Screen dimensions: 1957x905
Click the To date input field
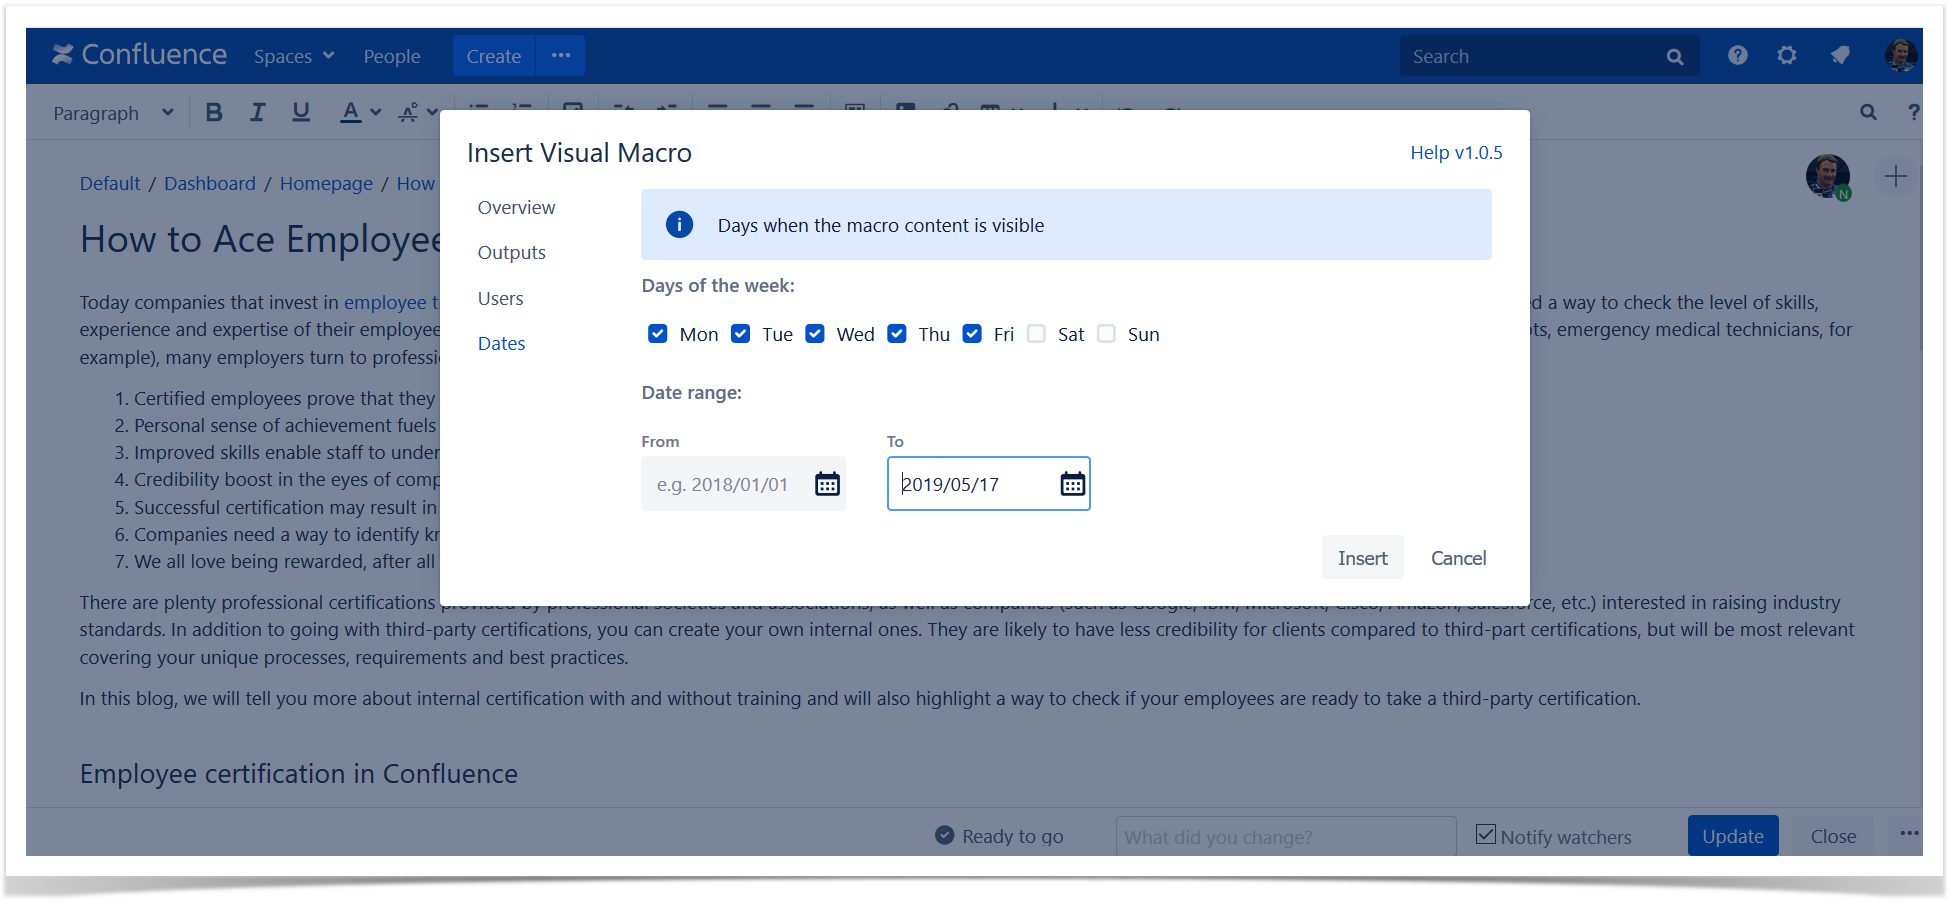click(x=988, y=484)
